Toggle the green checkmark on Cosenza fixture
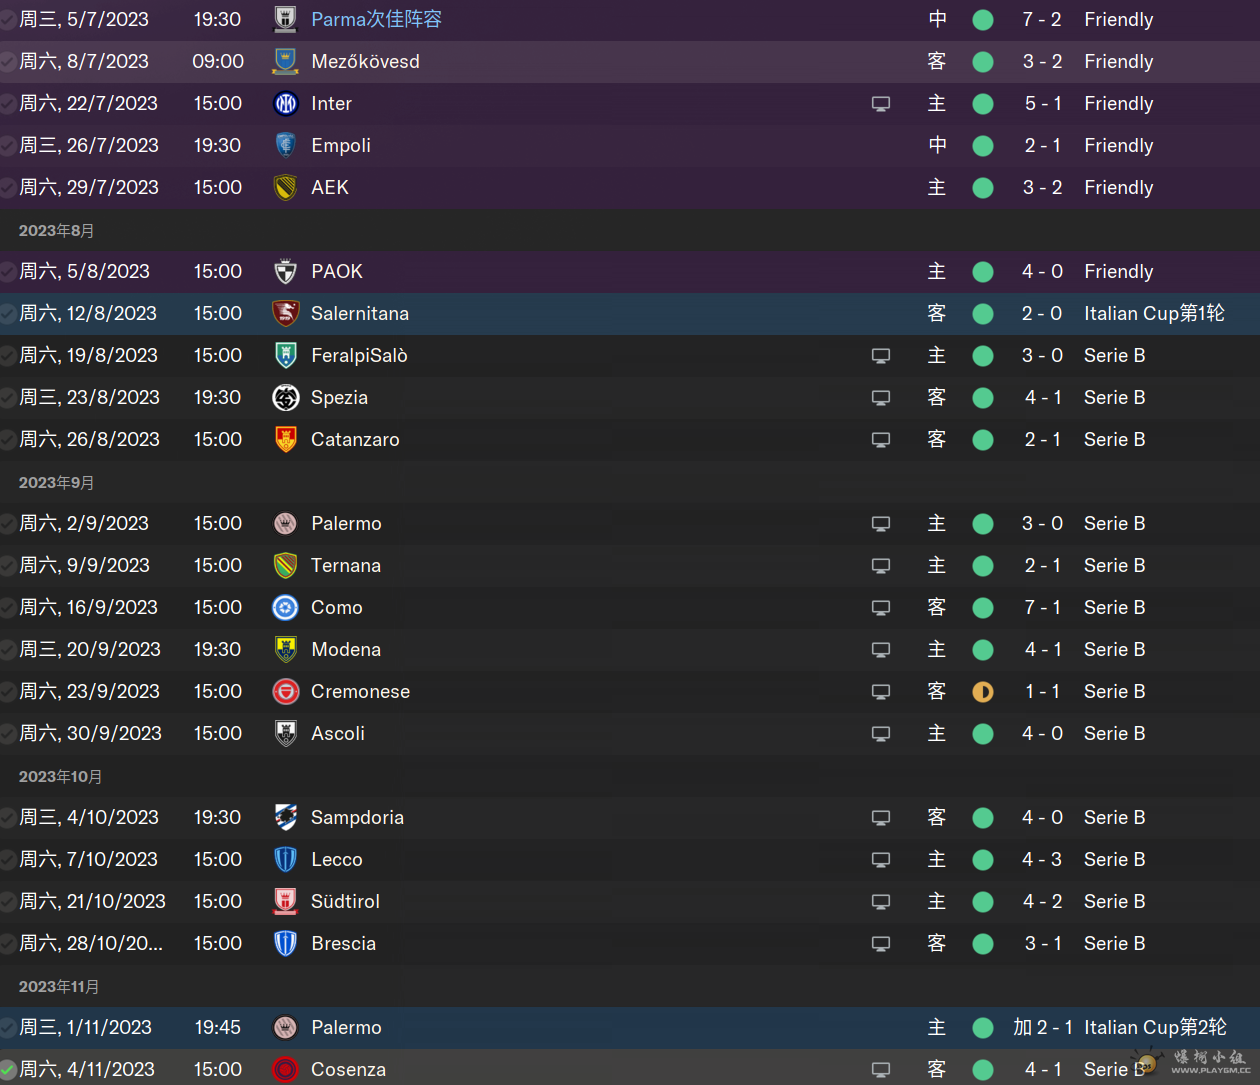This screenshot has width=1260, height=1085. point(8,1069)
